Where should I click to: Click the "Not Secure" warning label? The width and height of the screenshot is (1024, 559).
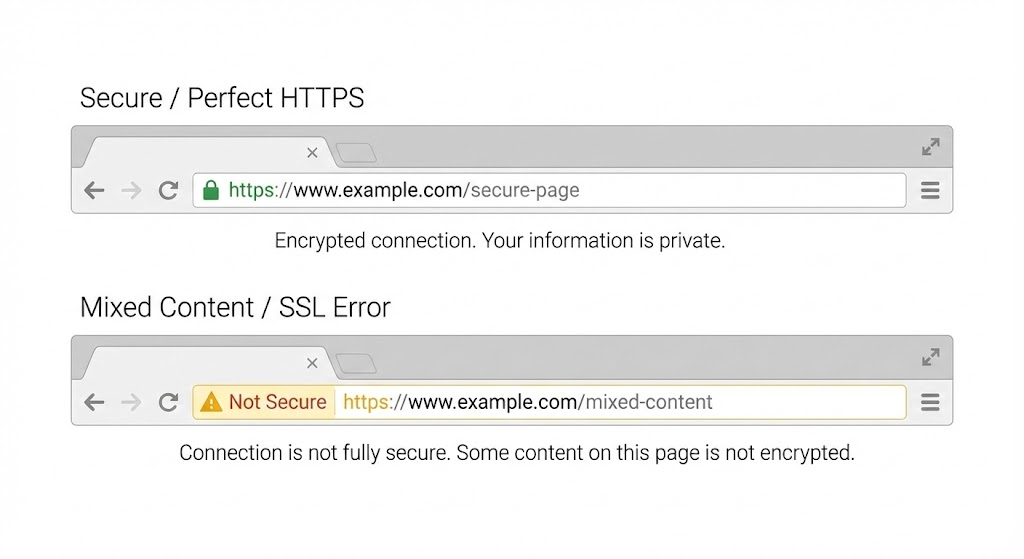[x=277, y=402]
